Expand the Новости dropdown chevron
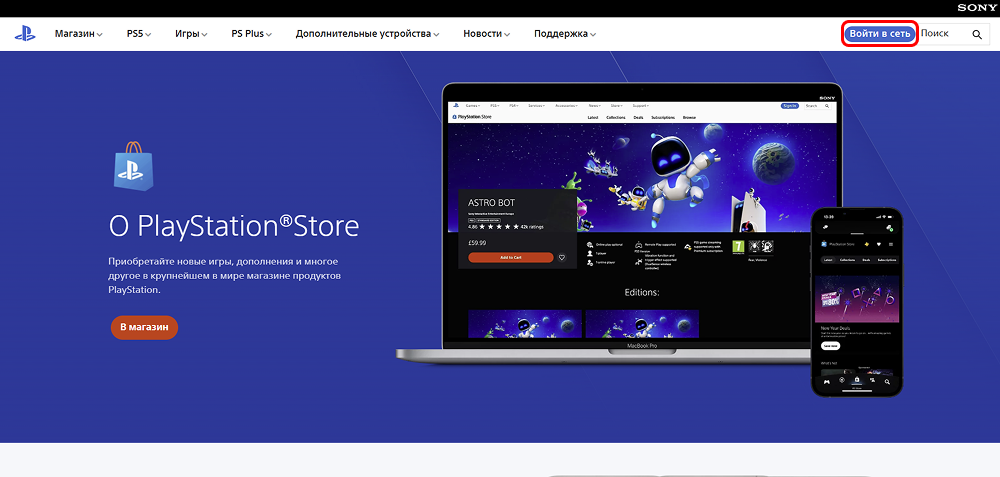This screenshot has height=477, width=1000. pos(506,35)
